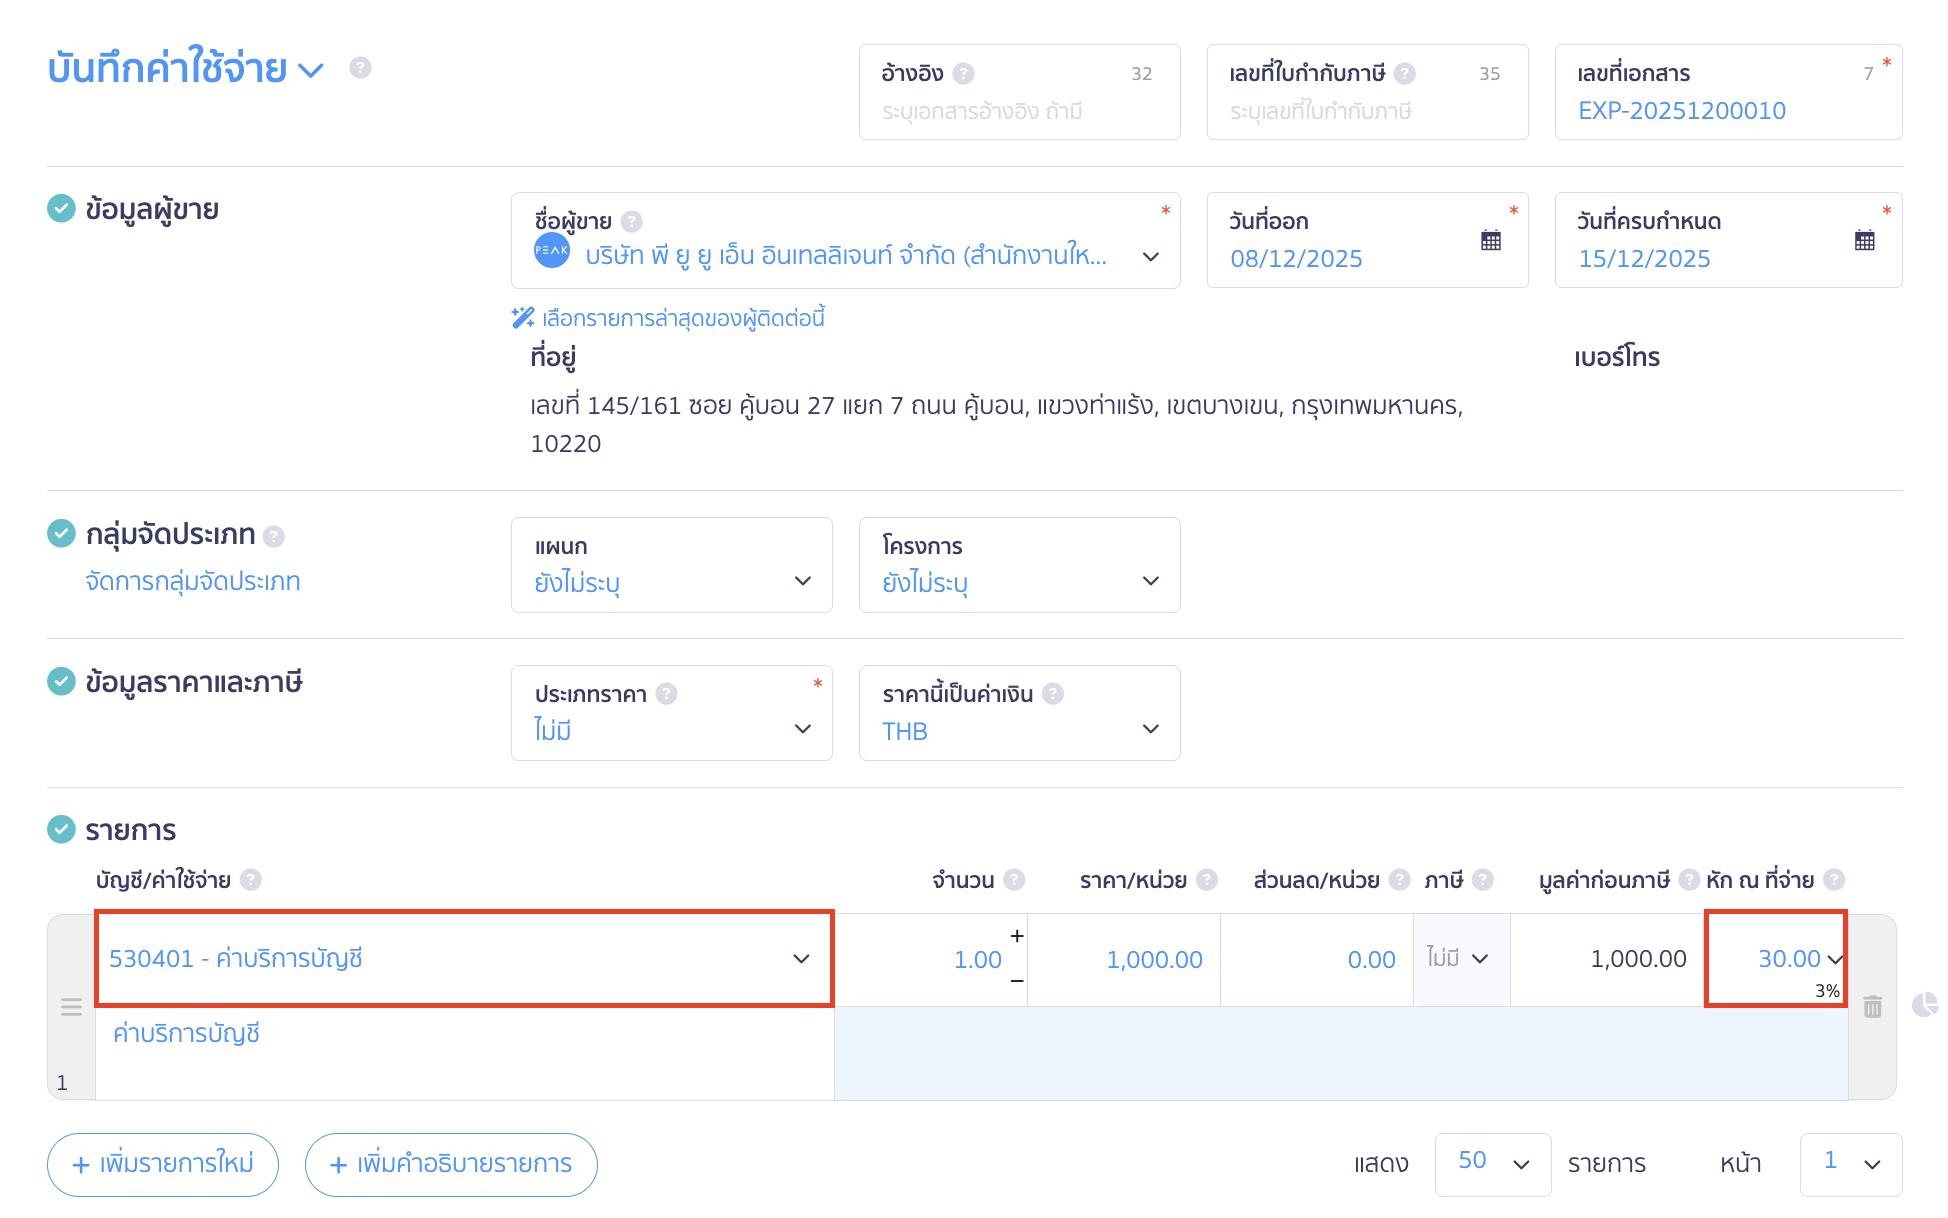Image resolution: width=1948 pixels, height=1218 pixels.
Task: Open the ภาษี dropdown showing ไม่มี
Action: tap(1459, 957)
